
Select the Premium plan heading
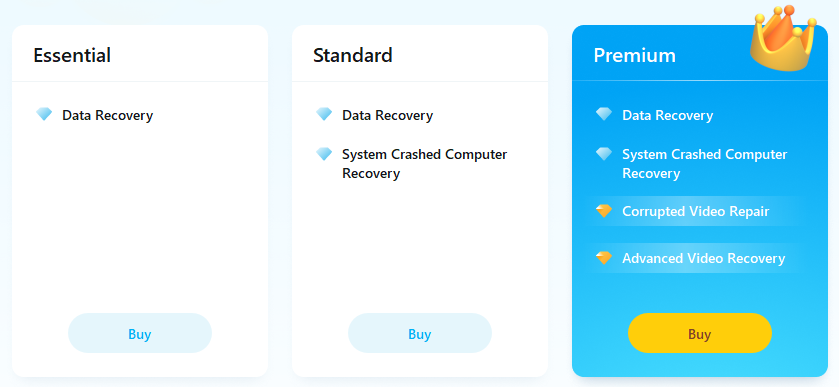point(635,55)
